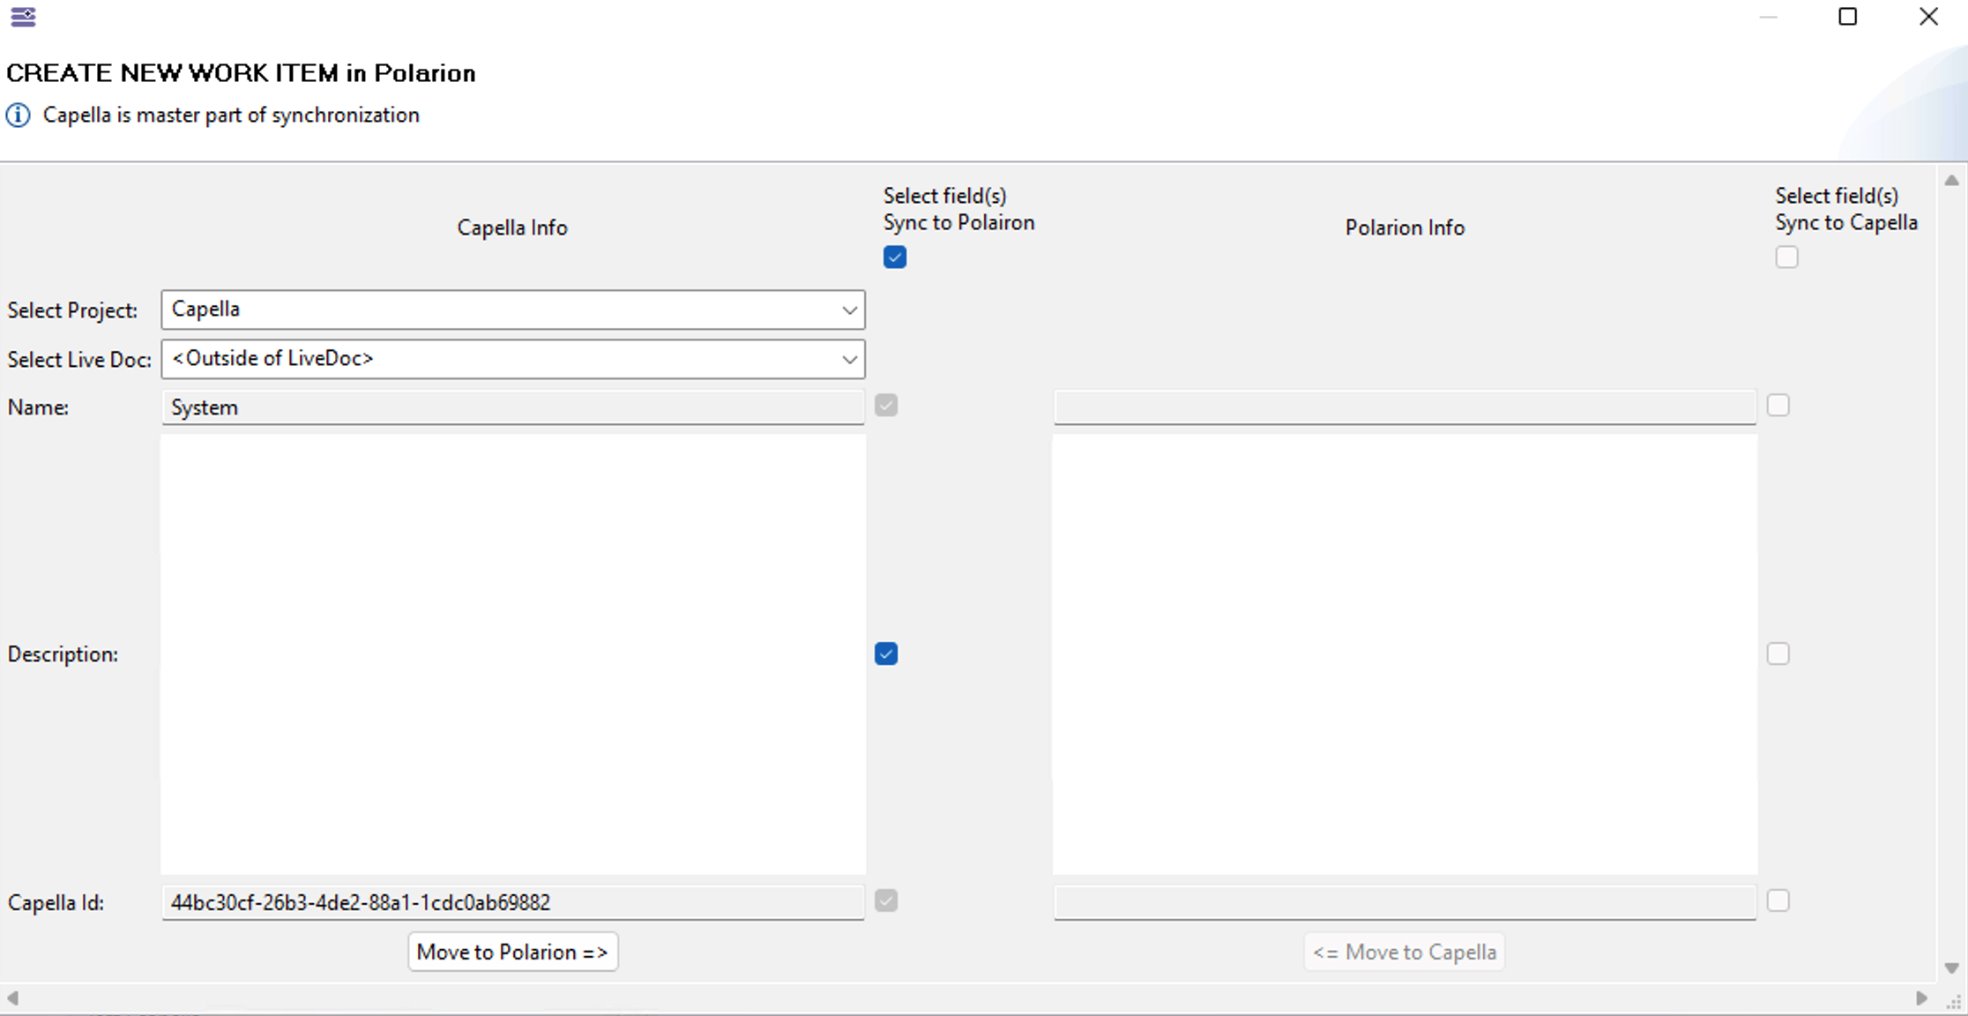Click the horizontal scrollbar right arrow
1968x1016 pixels.
coord(1921,998)
